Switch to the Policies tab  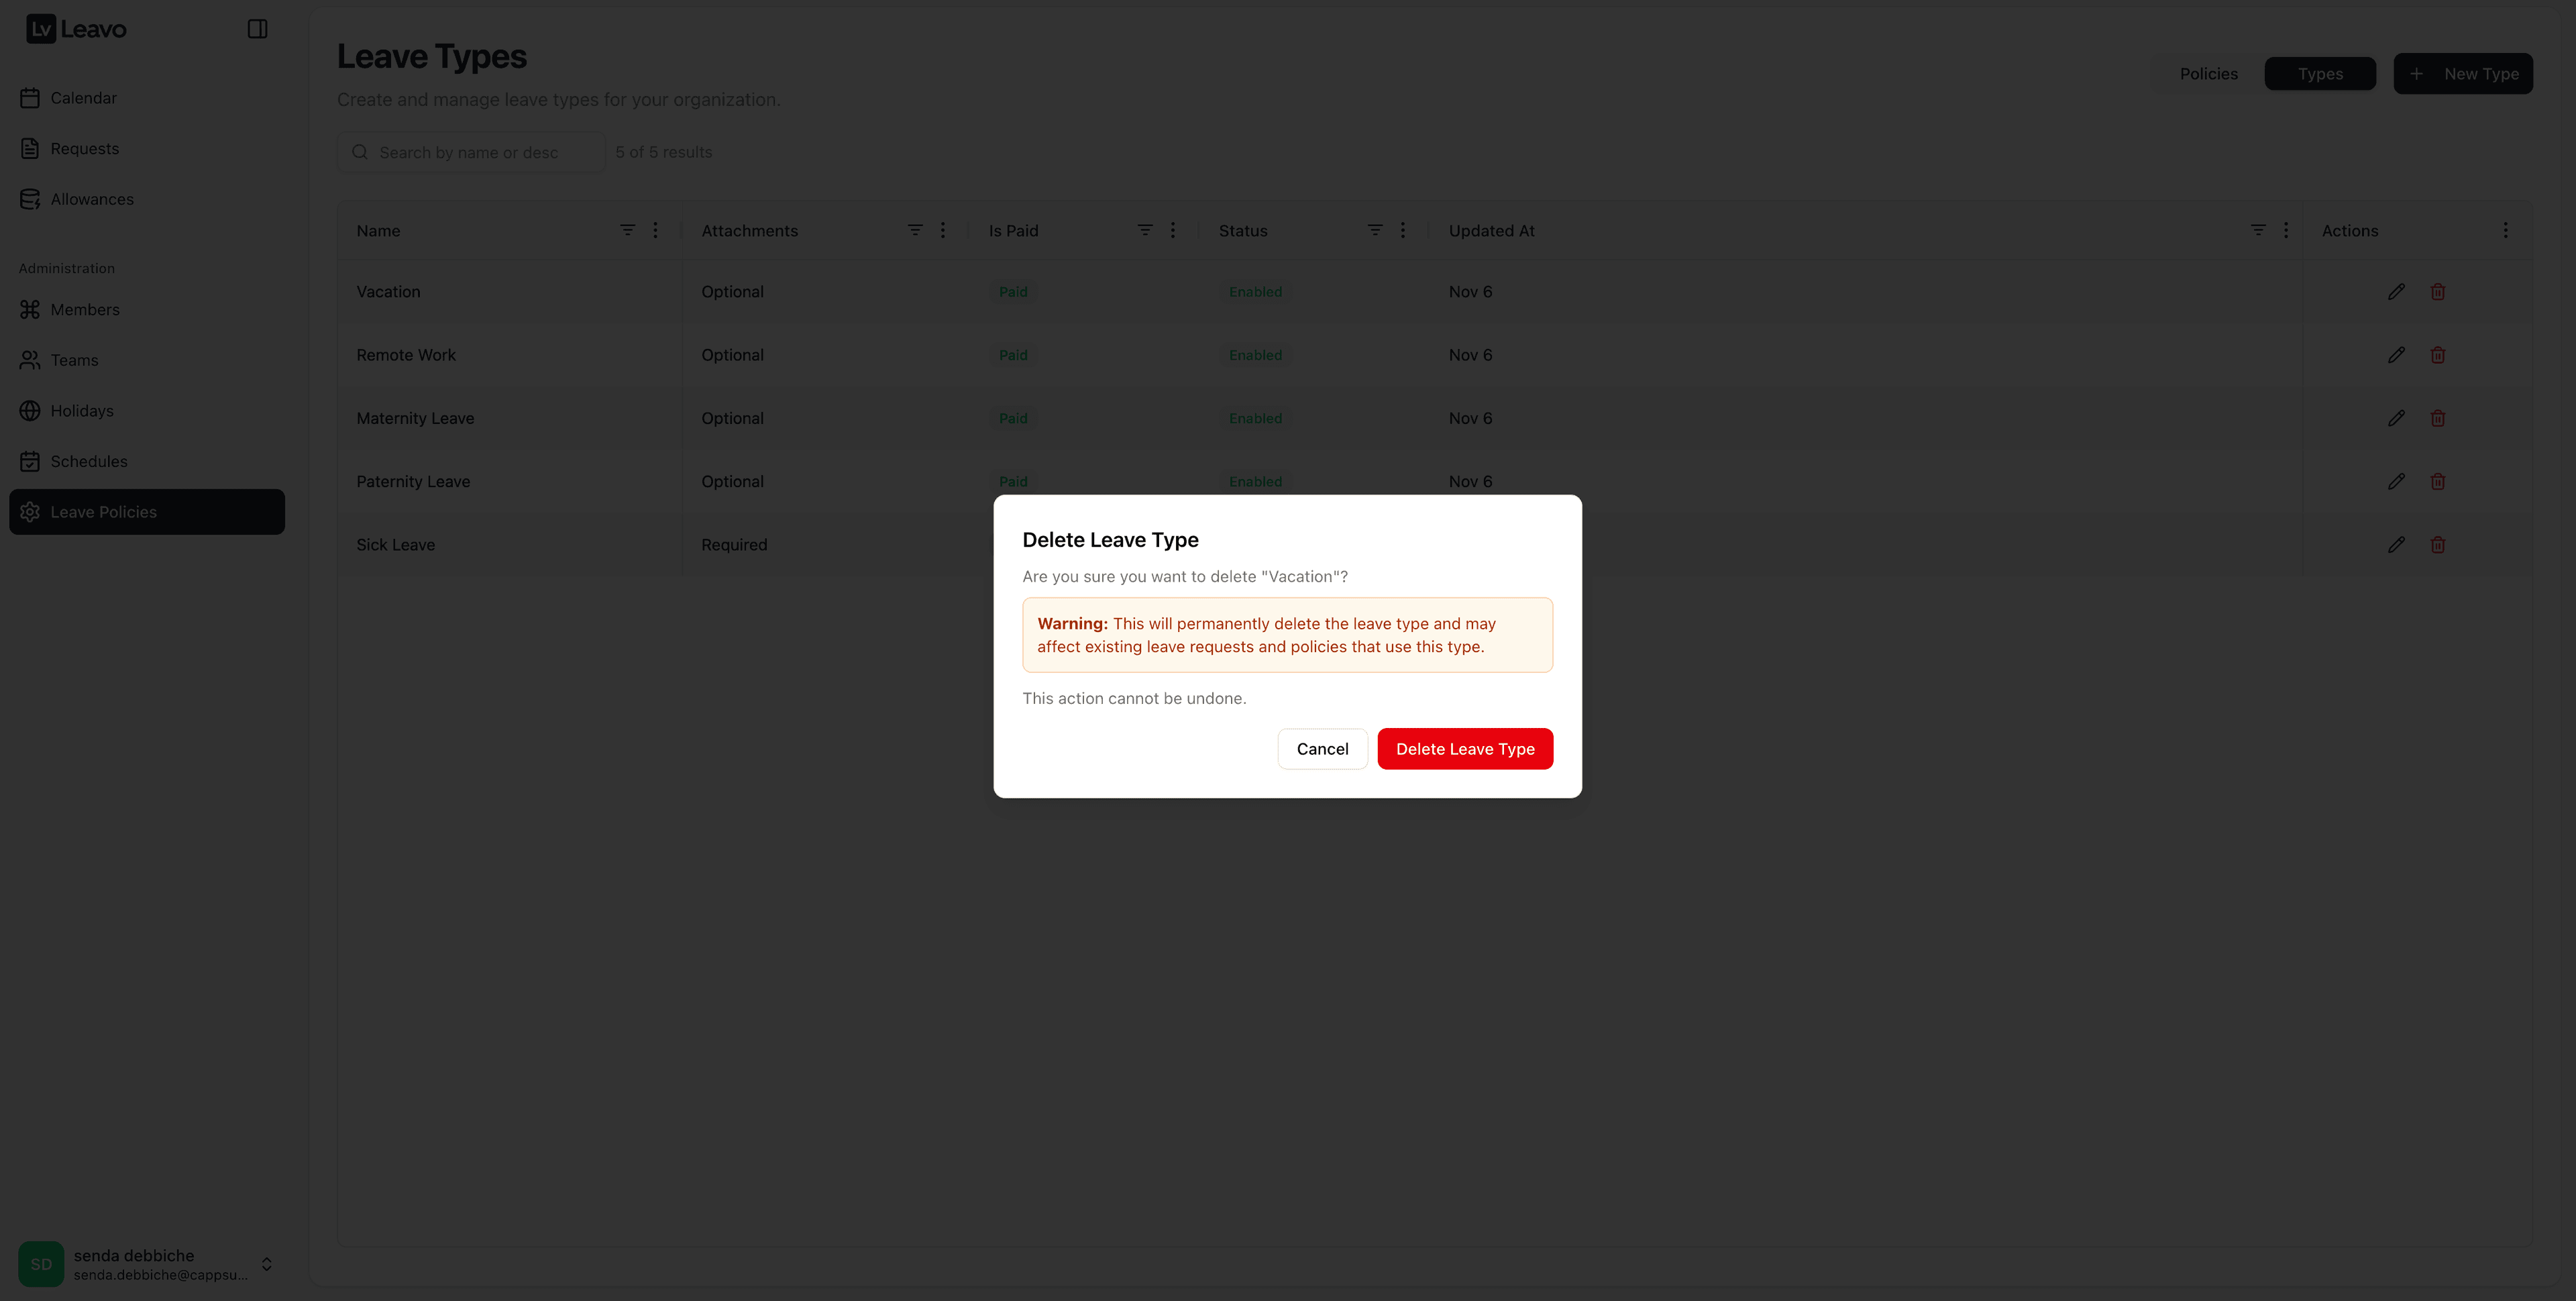2209,73
